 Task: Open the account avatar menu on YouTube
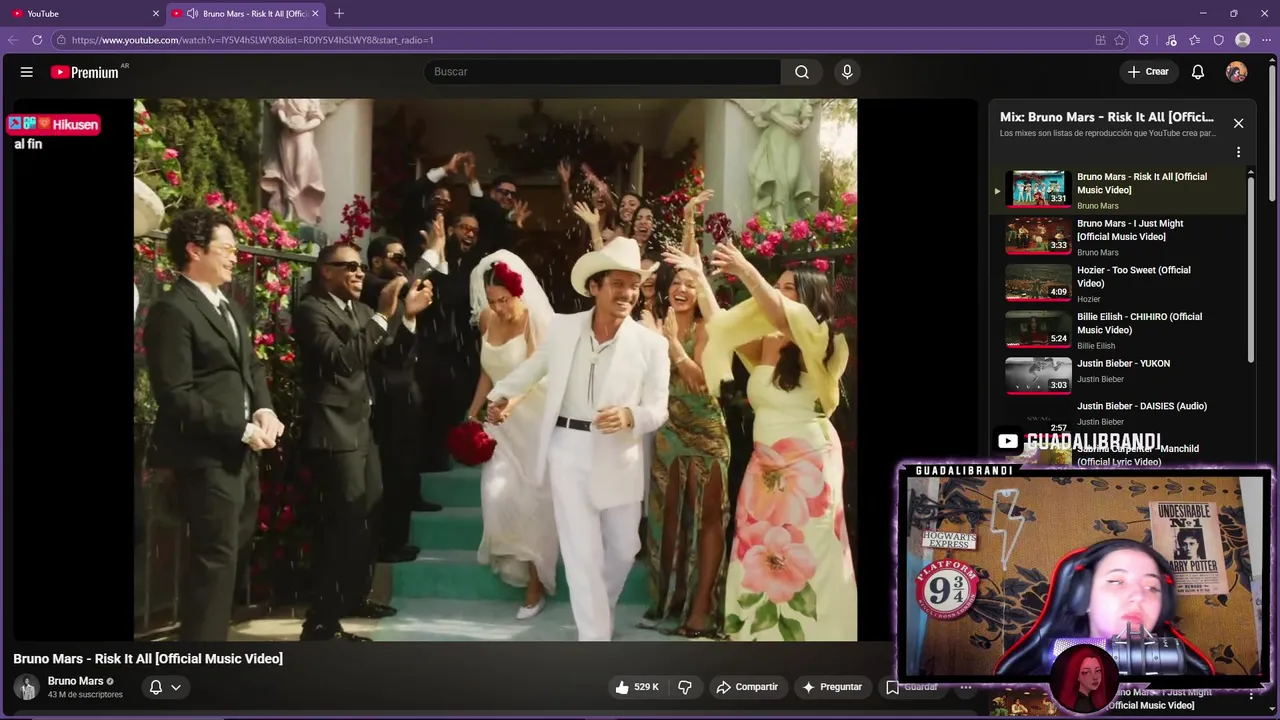pos(1237,72)
